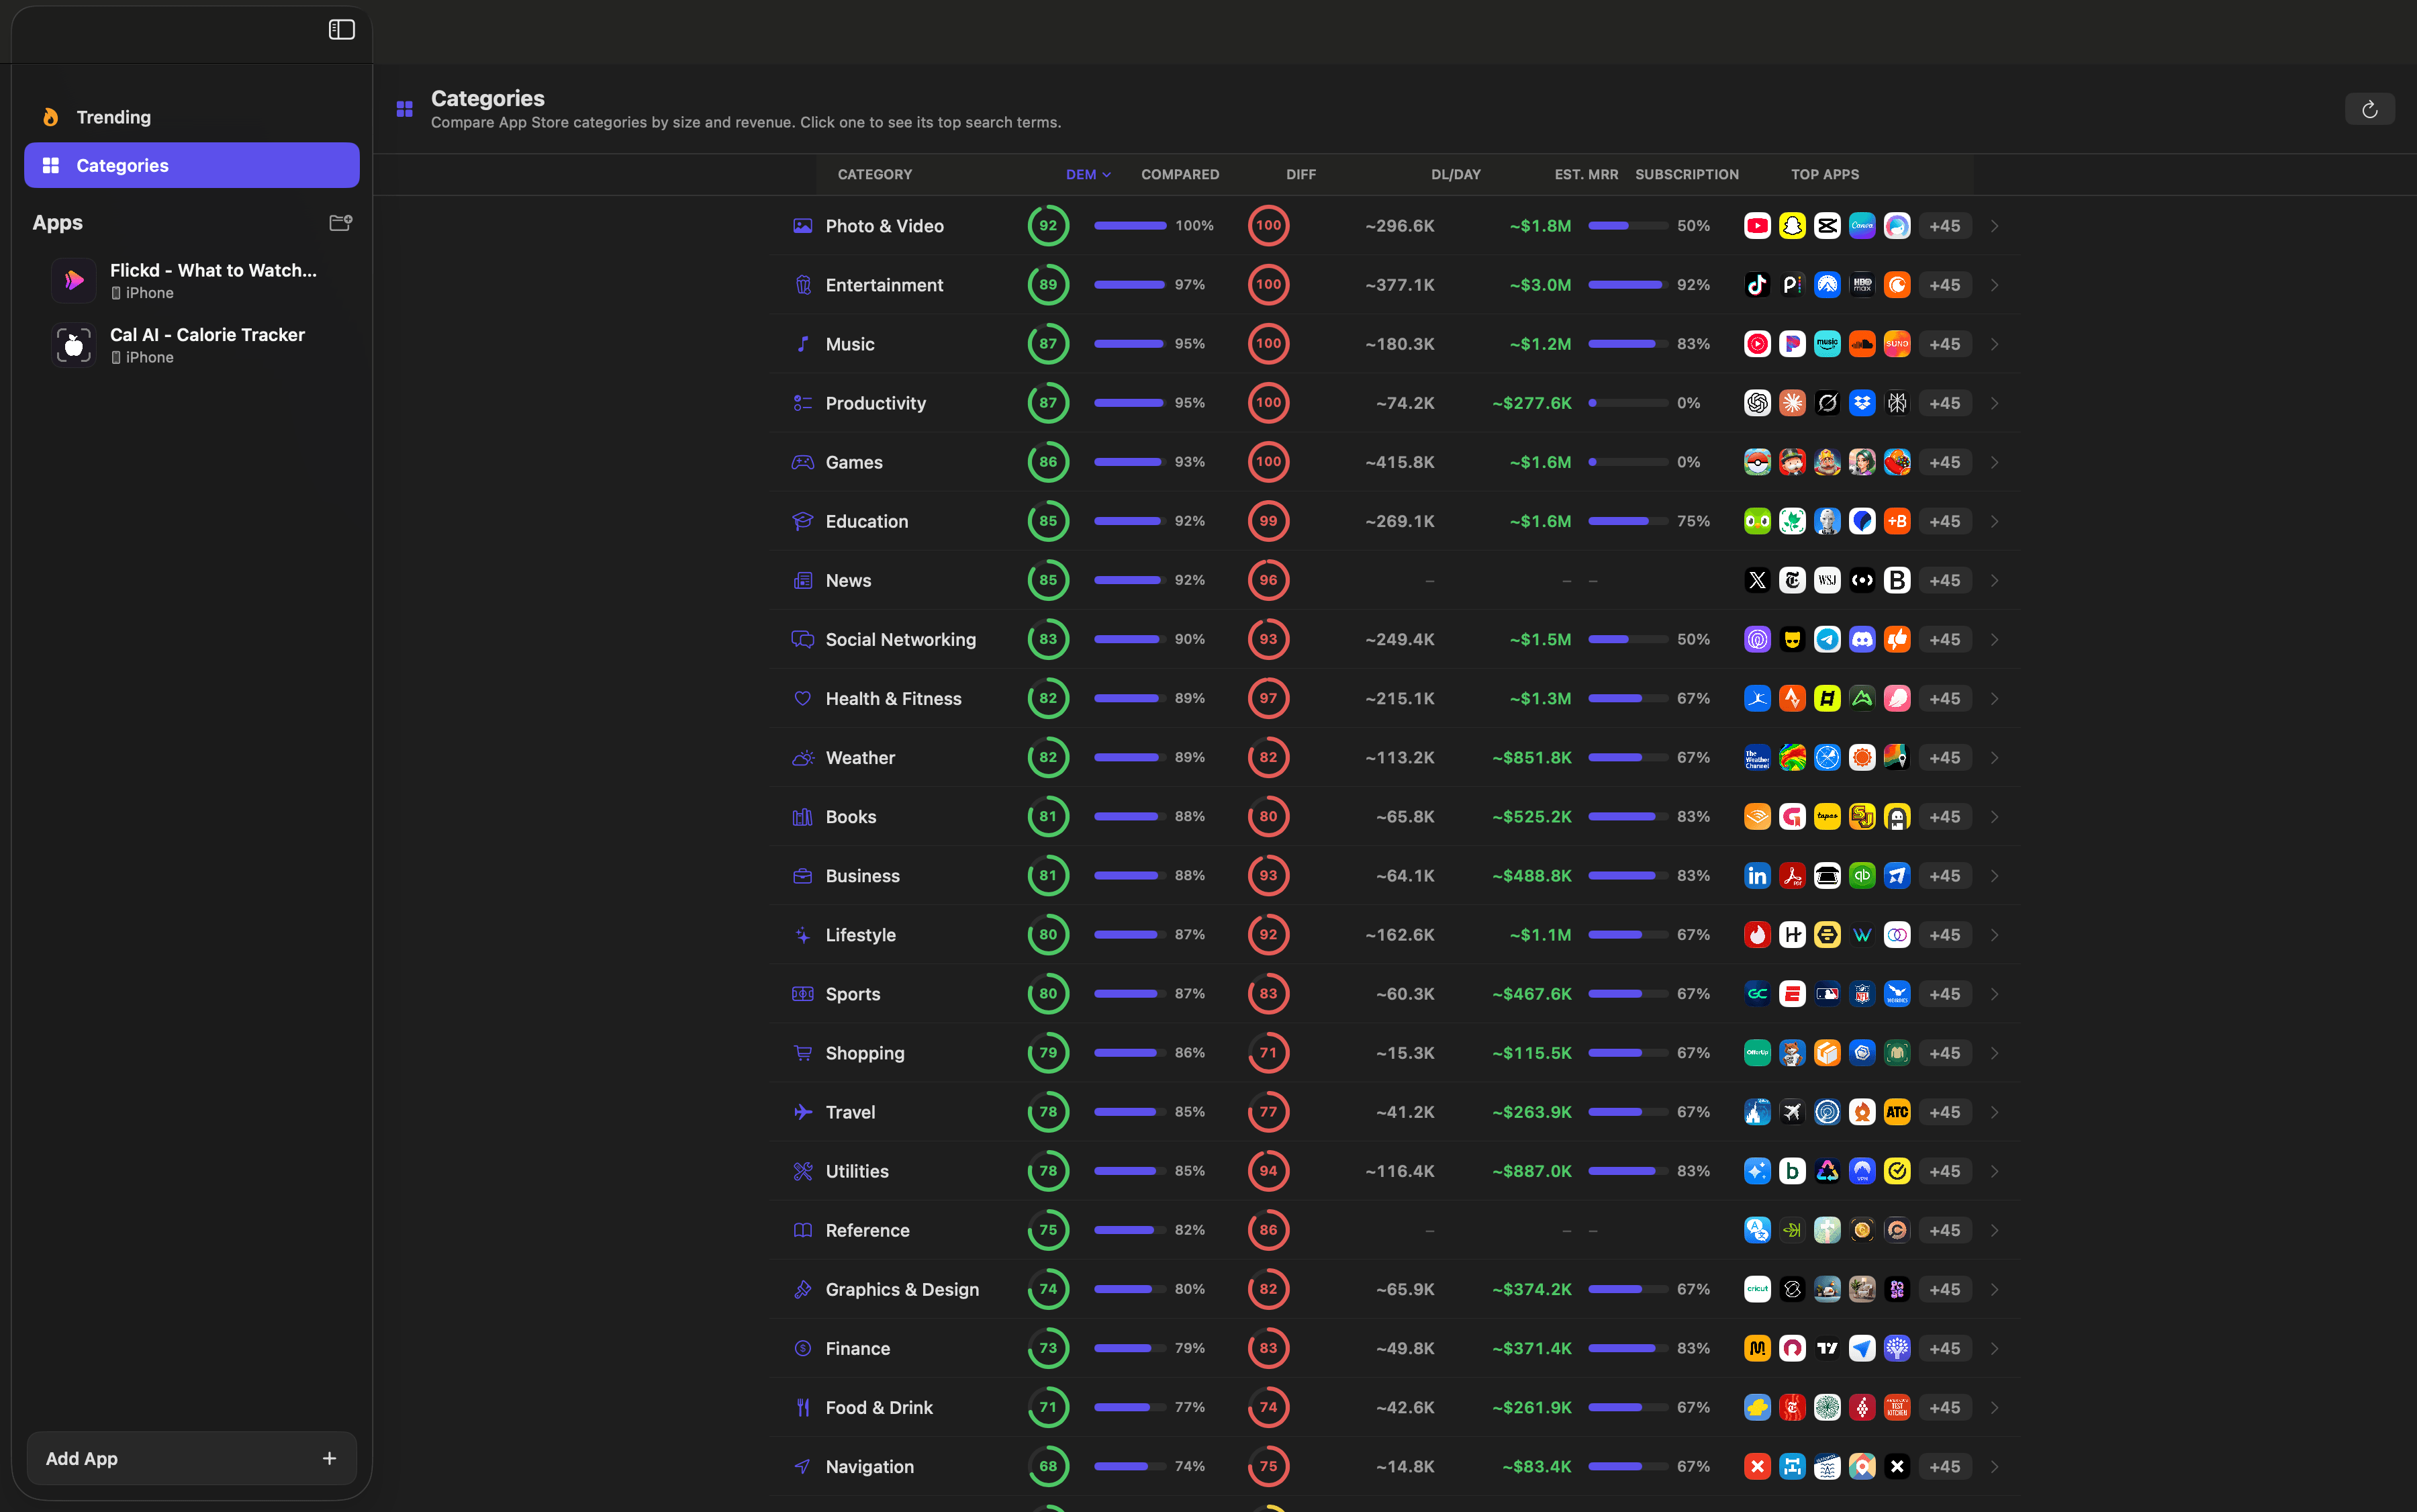
Task: Open the Travel category row
Action: pyautogui.click(x=1394, y=1112)
